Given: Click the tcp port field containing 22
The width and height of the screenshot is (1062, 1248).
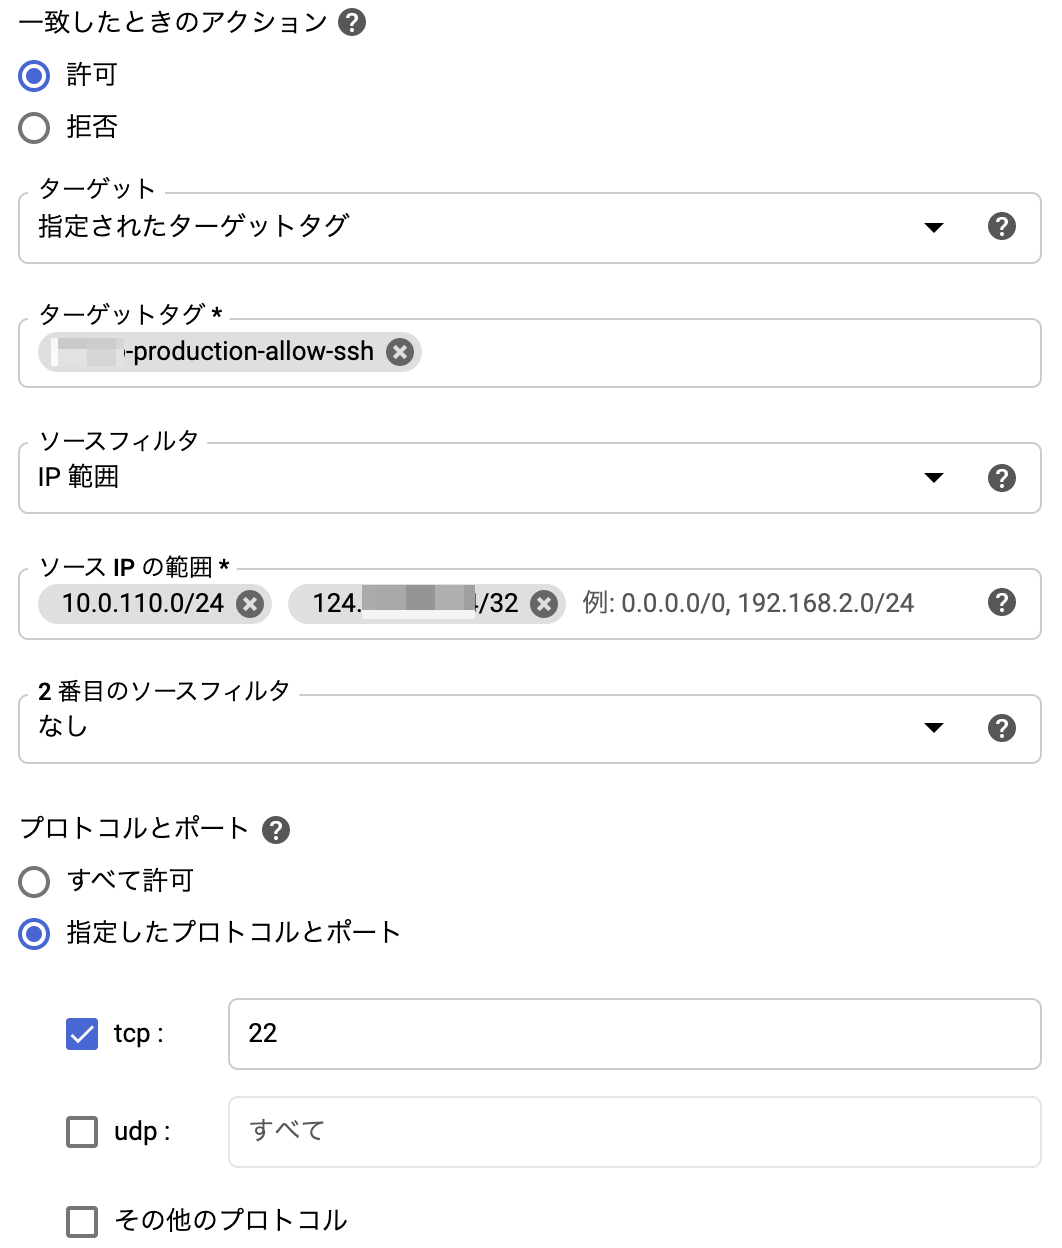Looking at the screenshot, I should [x=635, y=1034].
